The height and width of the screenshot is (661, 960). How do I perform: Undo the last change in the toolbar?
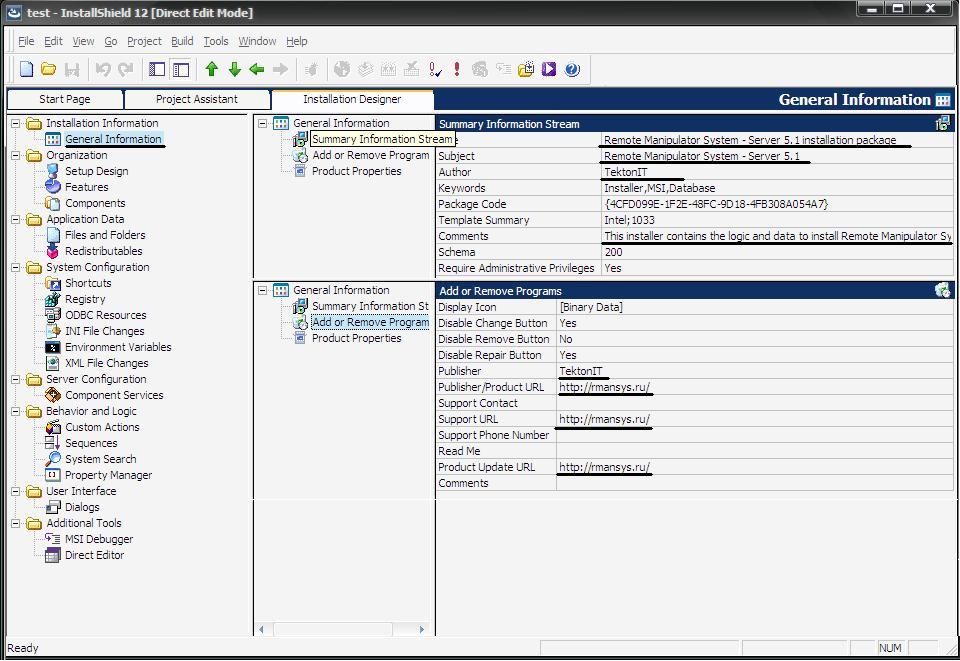pyautogui.click(x=103, y=69)
